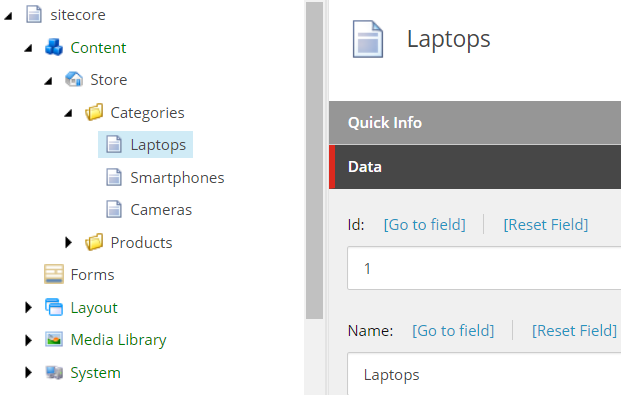Click the Store house icon
Image resolution: width=621 pixels, height=402 pixels.
coord(74,79)
